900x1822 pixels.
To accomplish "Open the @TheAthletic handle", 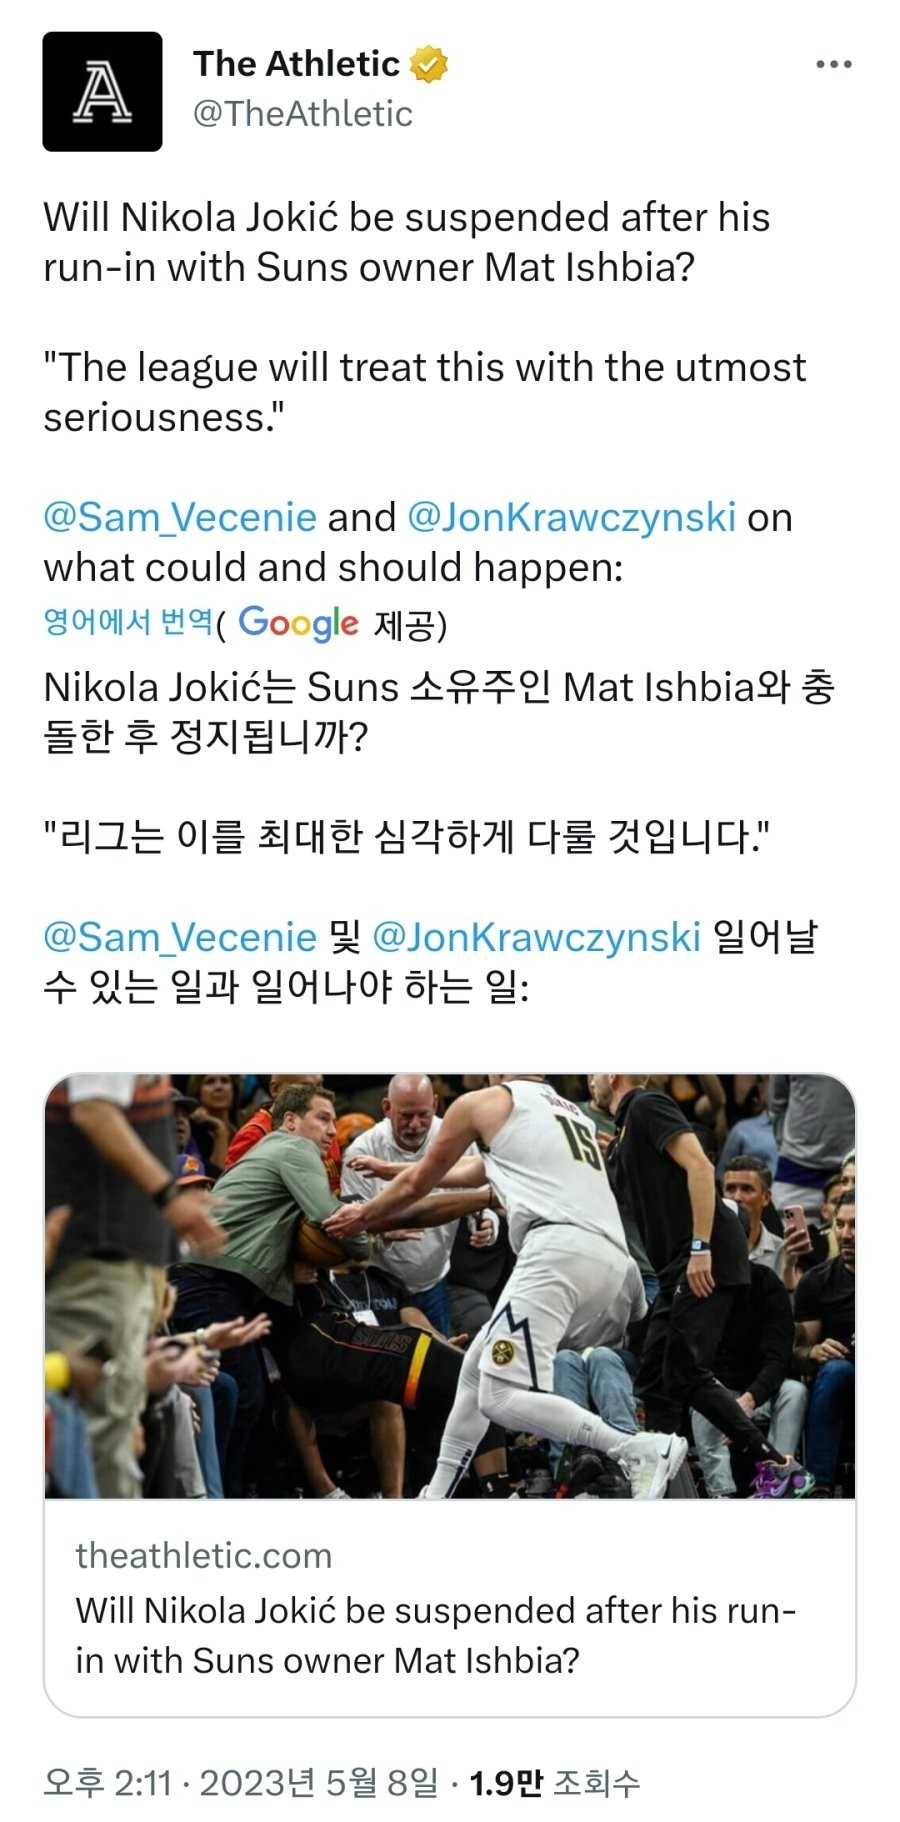I will coord(302,114).
